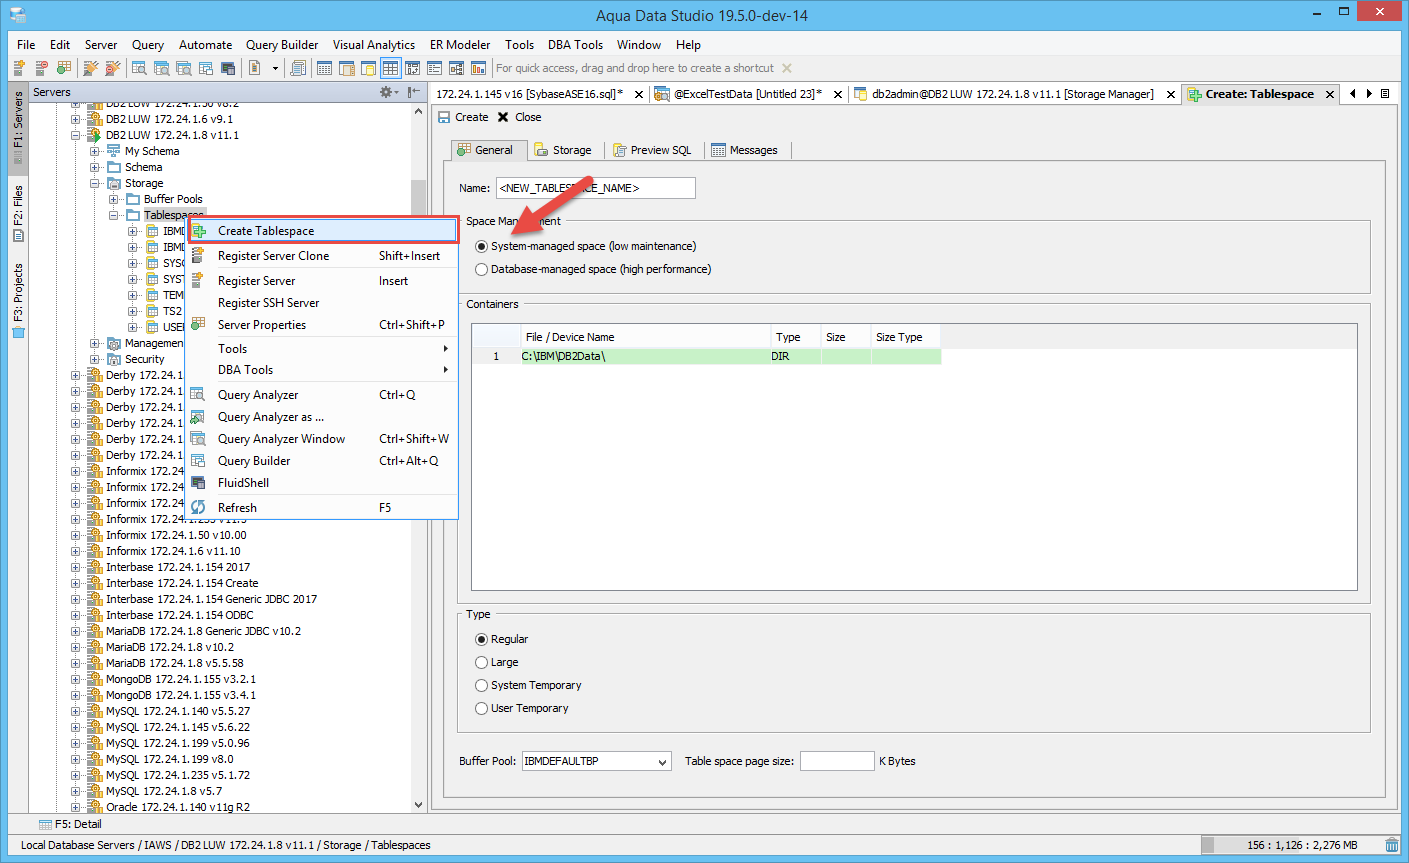The image size is (1409, 863).
Task: Collapse the DB2 LUW 172.24.1.8 v11.1 node
Action: point(76,135)
